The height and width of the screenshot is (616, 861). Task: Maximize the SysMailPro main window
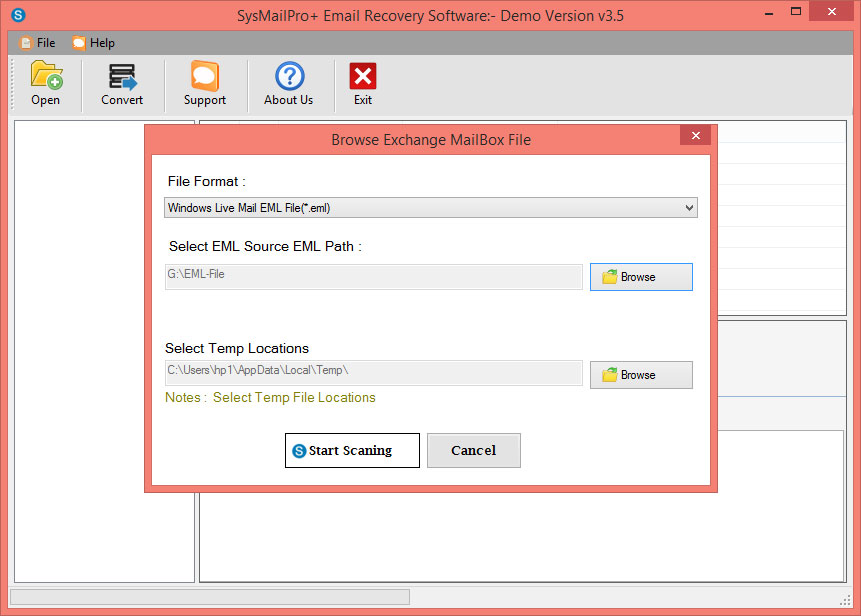(796, 12)
